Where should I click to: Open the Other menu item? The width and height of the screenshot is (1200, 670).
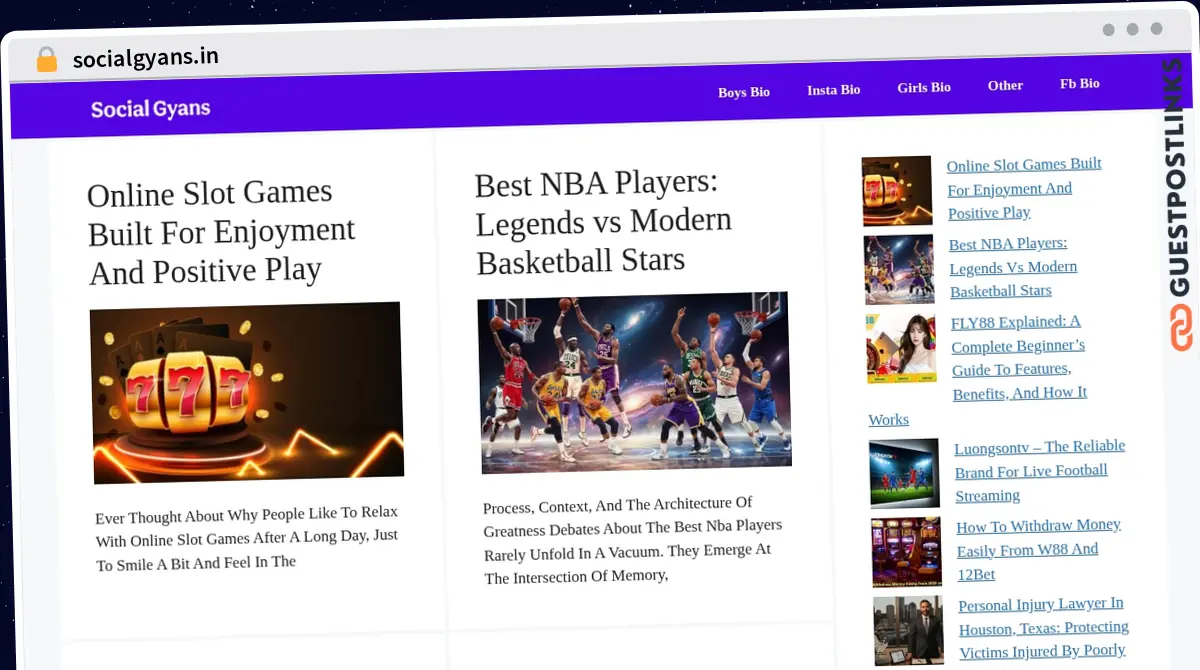(1005, 85)
